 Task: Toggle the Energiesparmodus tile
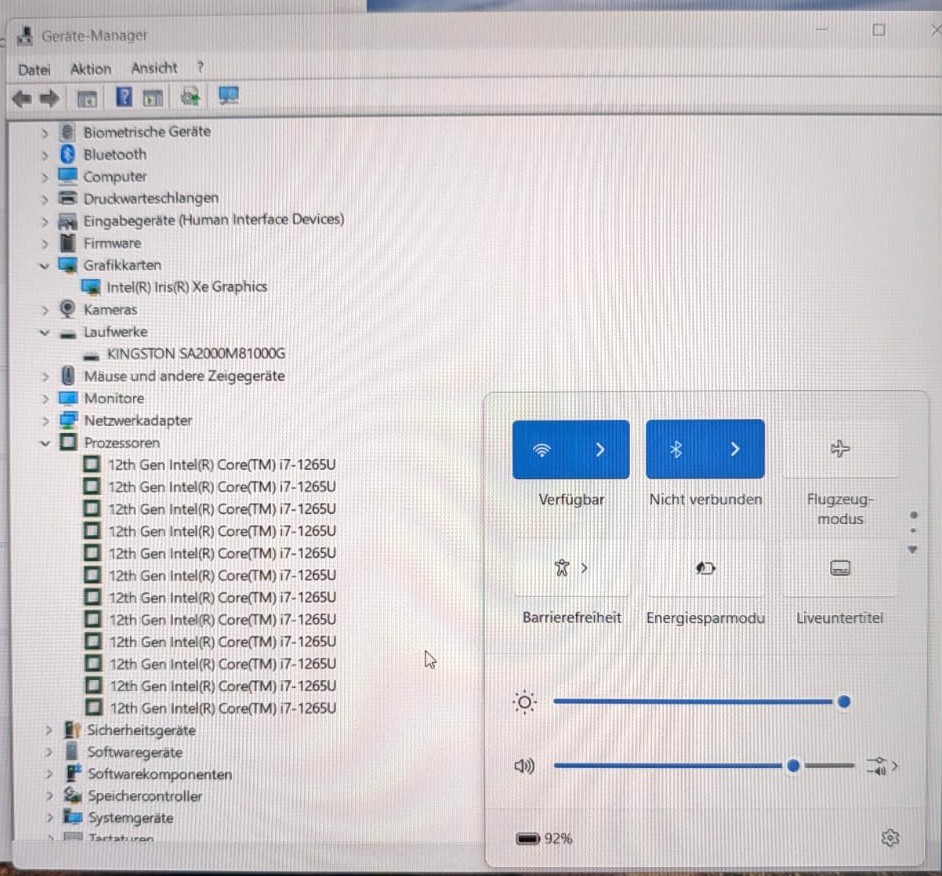[705, 568]
